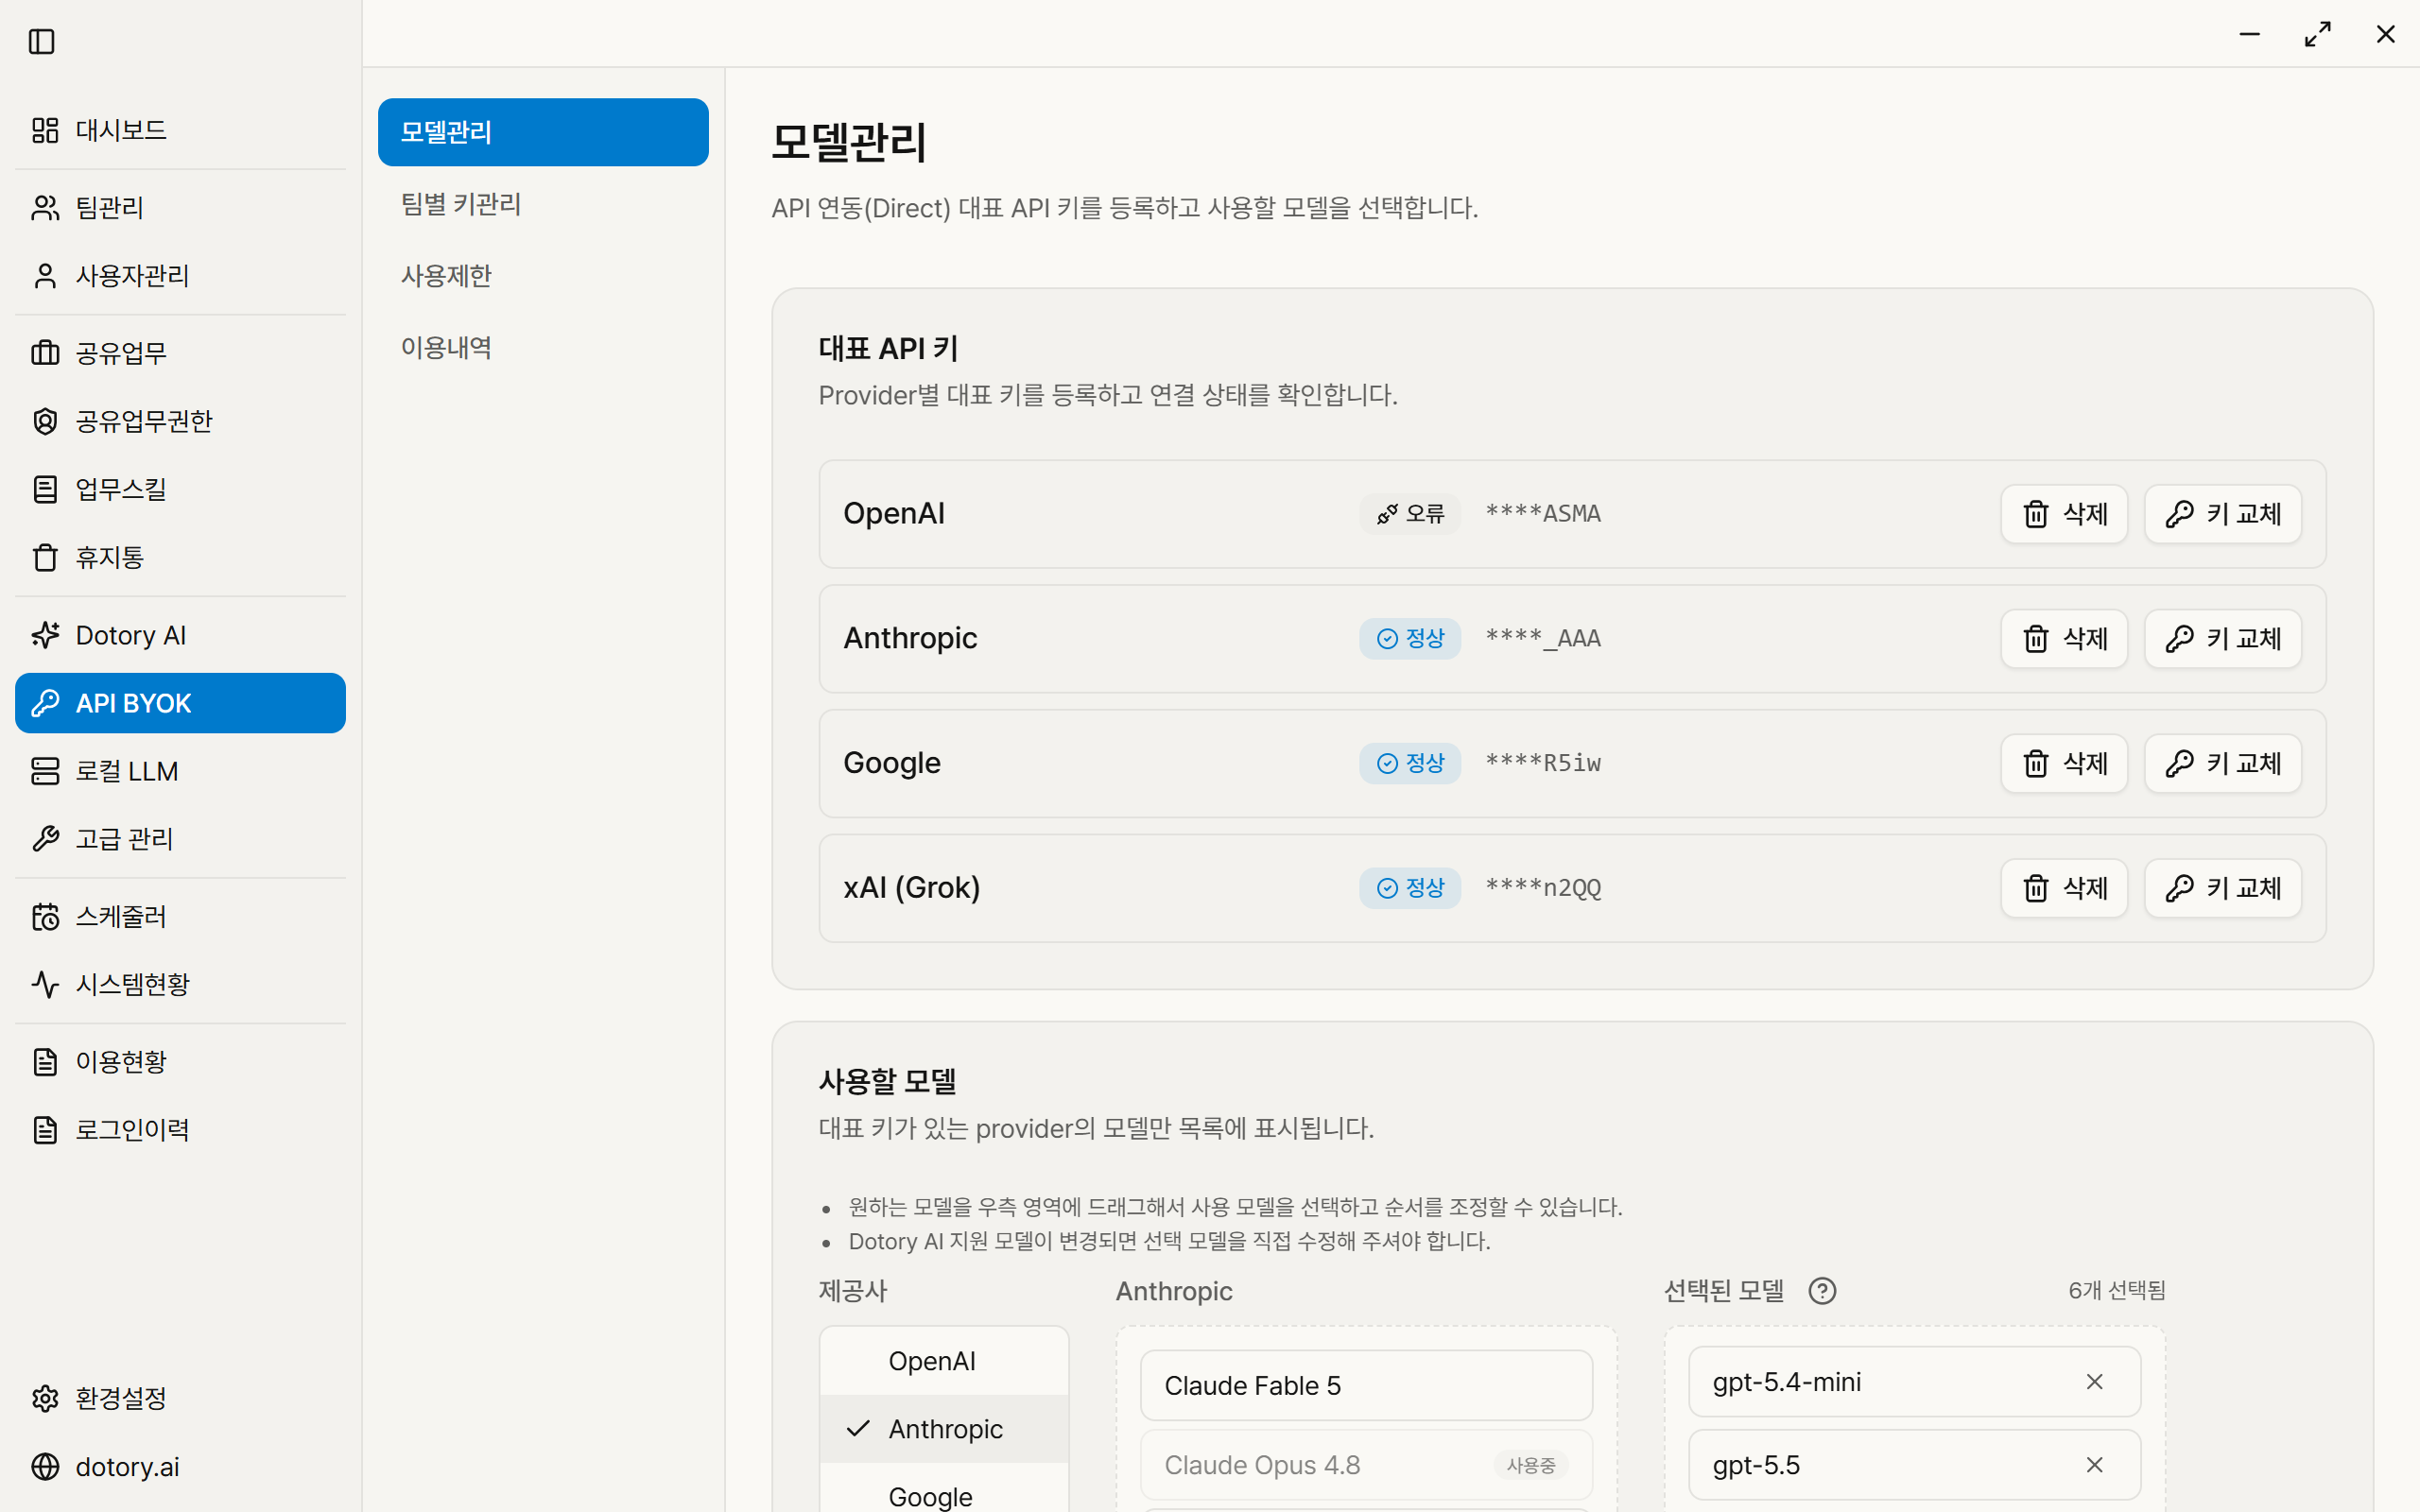Open the 환경설정 gear icon
Viewport: 2420px width, 1512px height.
(x=45, y=1398)
